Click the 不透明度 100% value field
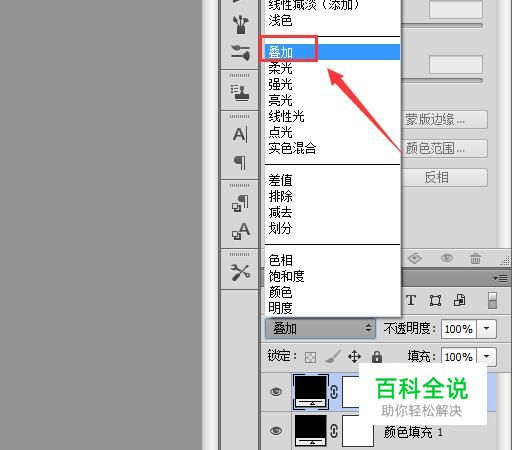 (459, 329)
